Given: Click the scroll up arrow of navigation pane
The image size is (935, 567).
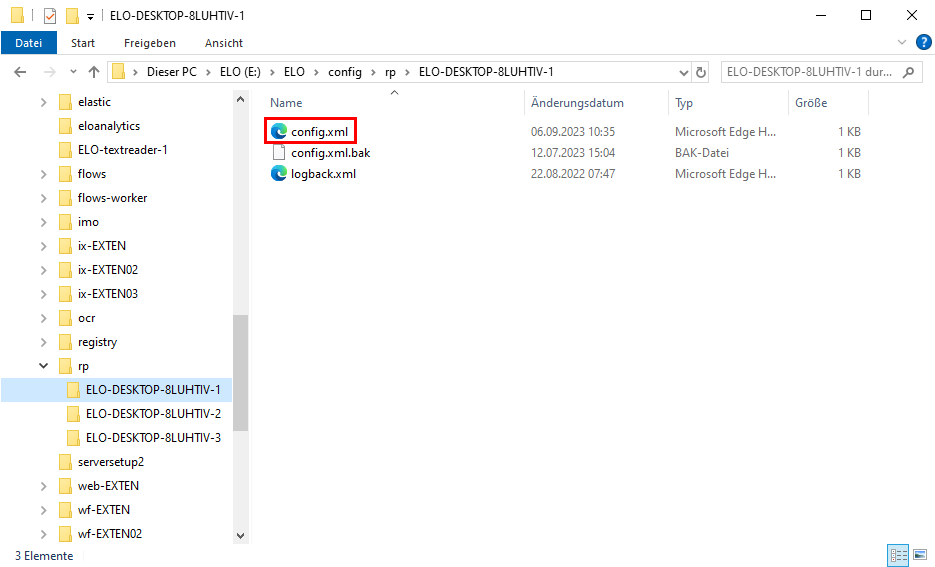Looking at the screenshot, I should click(x=240, y=100).
